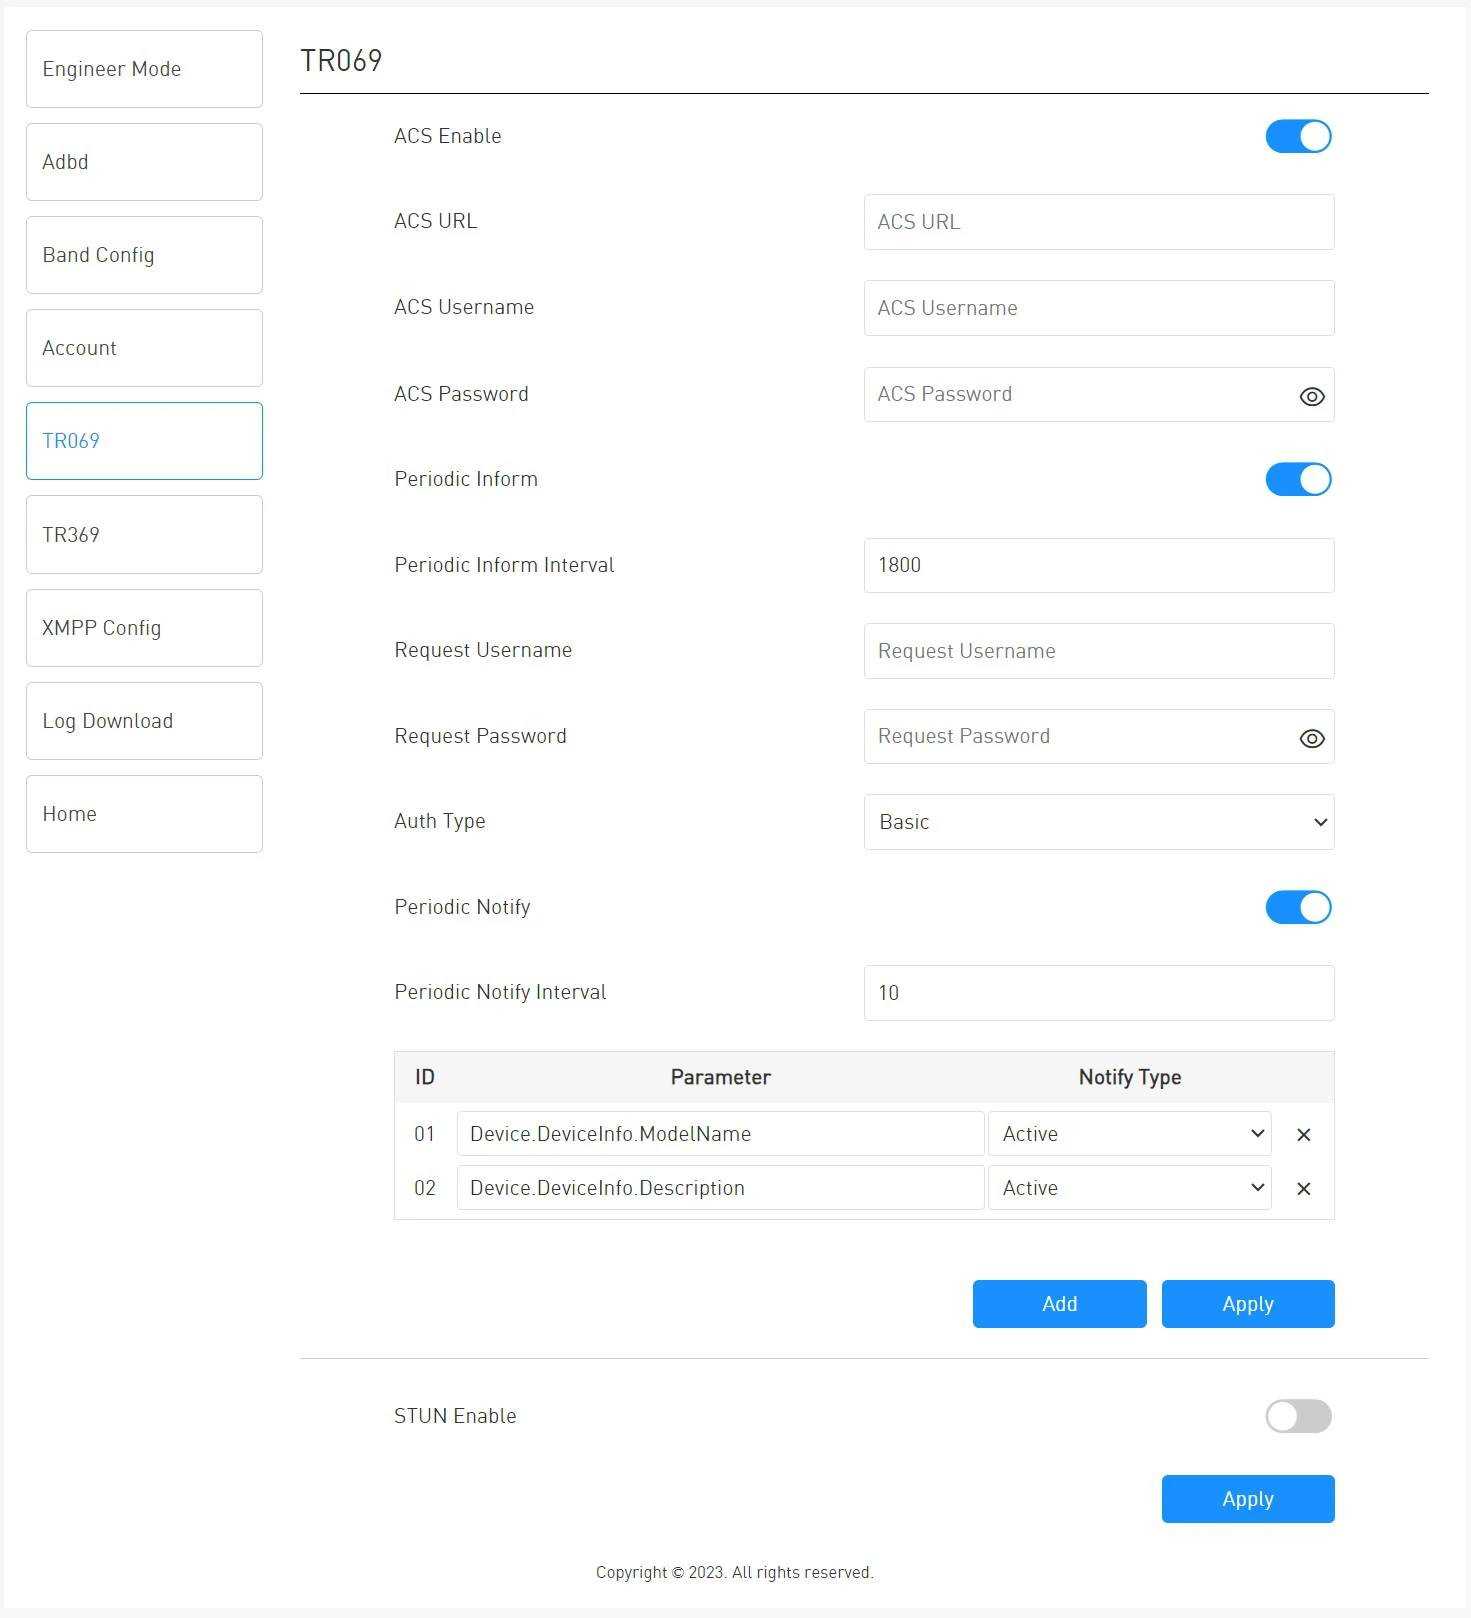1471x1618 pixels.
Task: Open XMPP Config page
Action: tap(144, 628)
